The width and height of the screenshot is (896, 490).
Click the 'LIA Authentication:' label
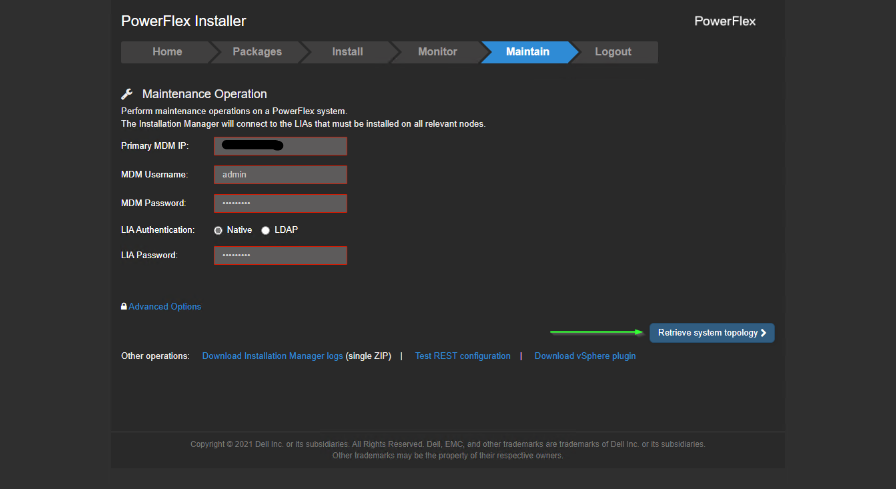click(158, 230)
